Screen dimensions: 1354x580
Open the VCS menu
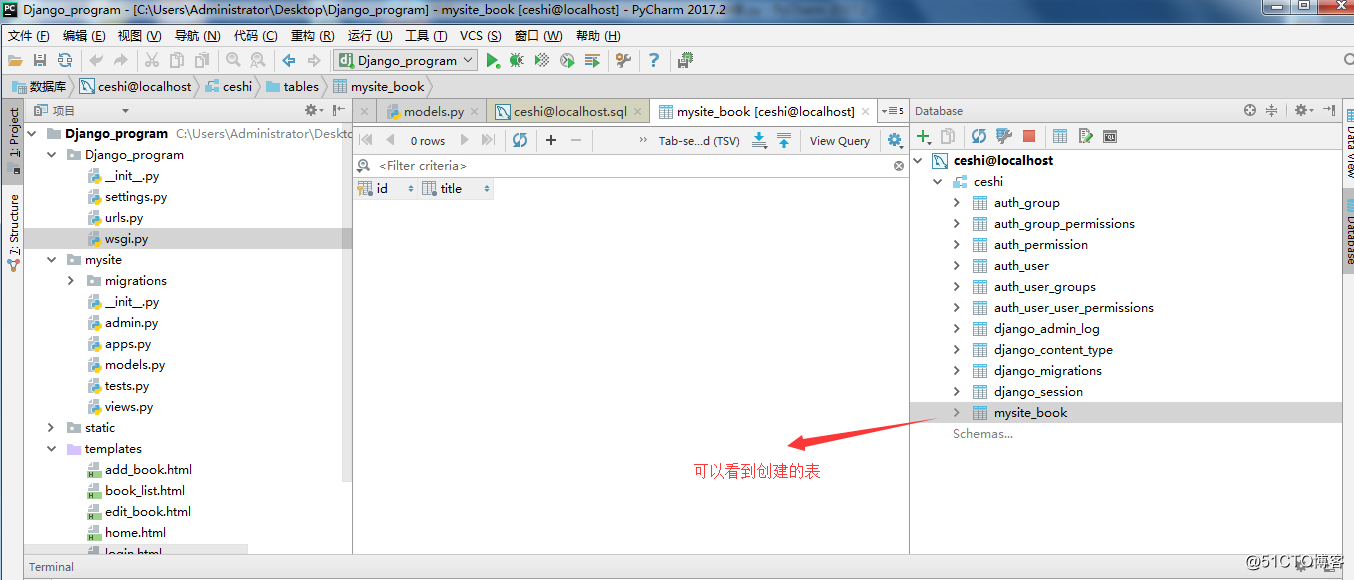(x=481, y=36)
